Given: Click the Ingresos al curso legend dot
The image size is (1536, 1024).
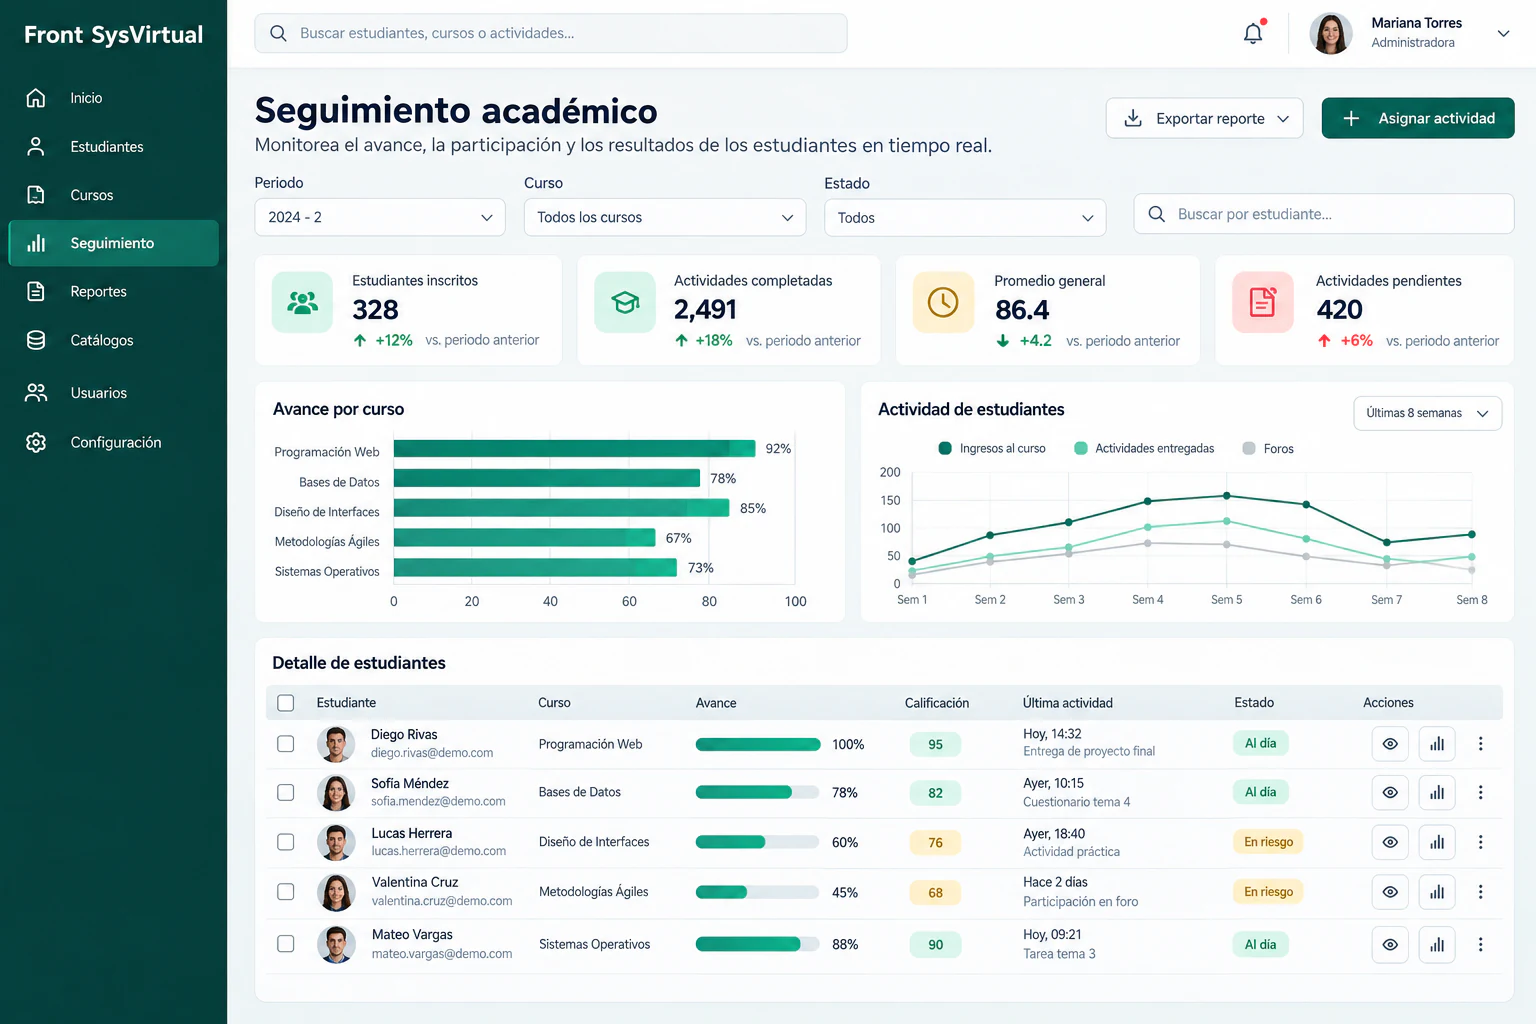Looking at the screenshot, I should coord(945,448).
